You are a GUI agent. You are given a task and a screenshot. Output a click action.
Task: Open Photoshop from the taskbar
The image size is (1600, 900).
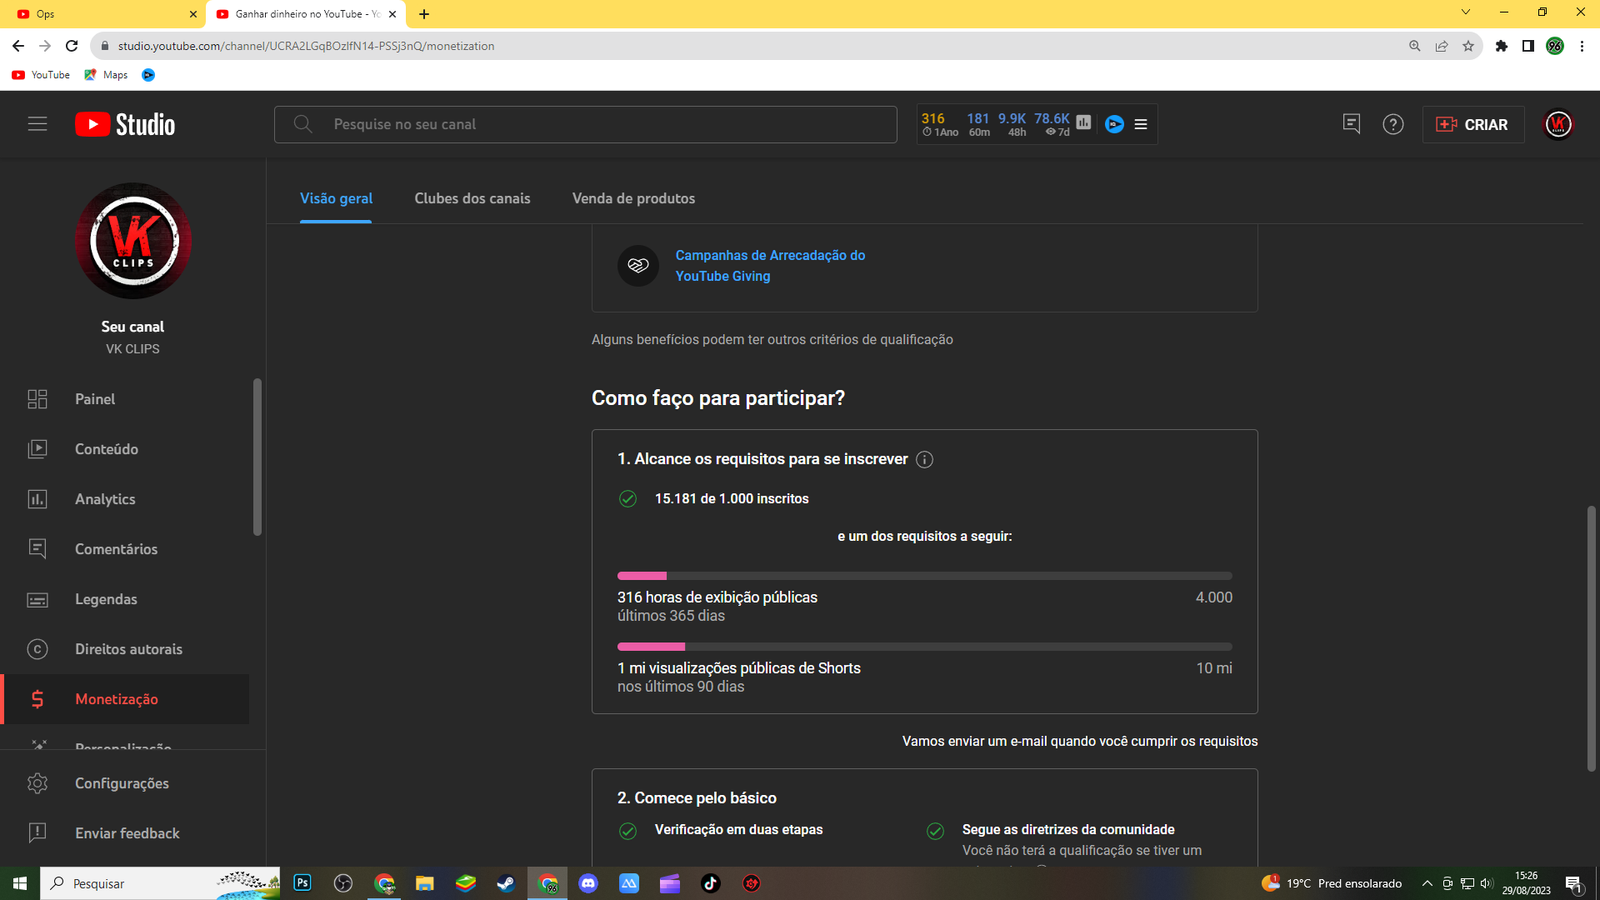click(x=302, y=883)
